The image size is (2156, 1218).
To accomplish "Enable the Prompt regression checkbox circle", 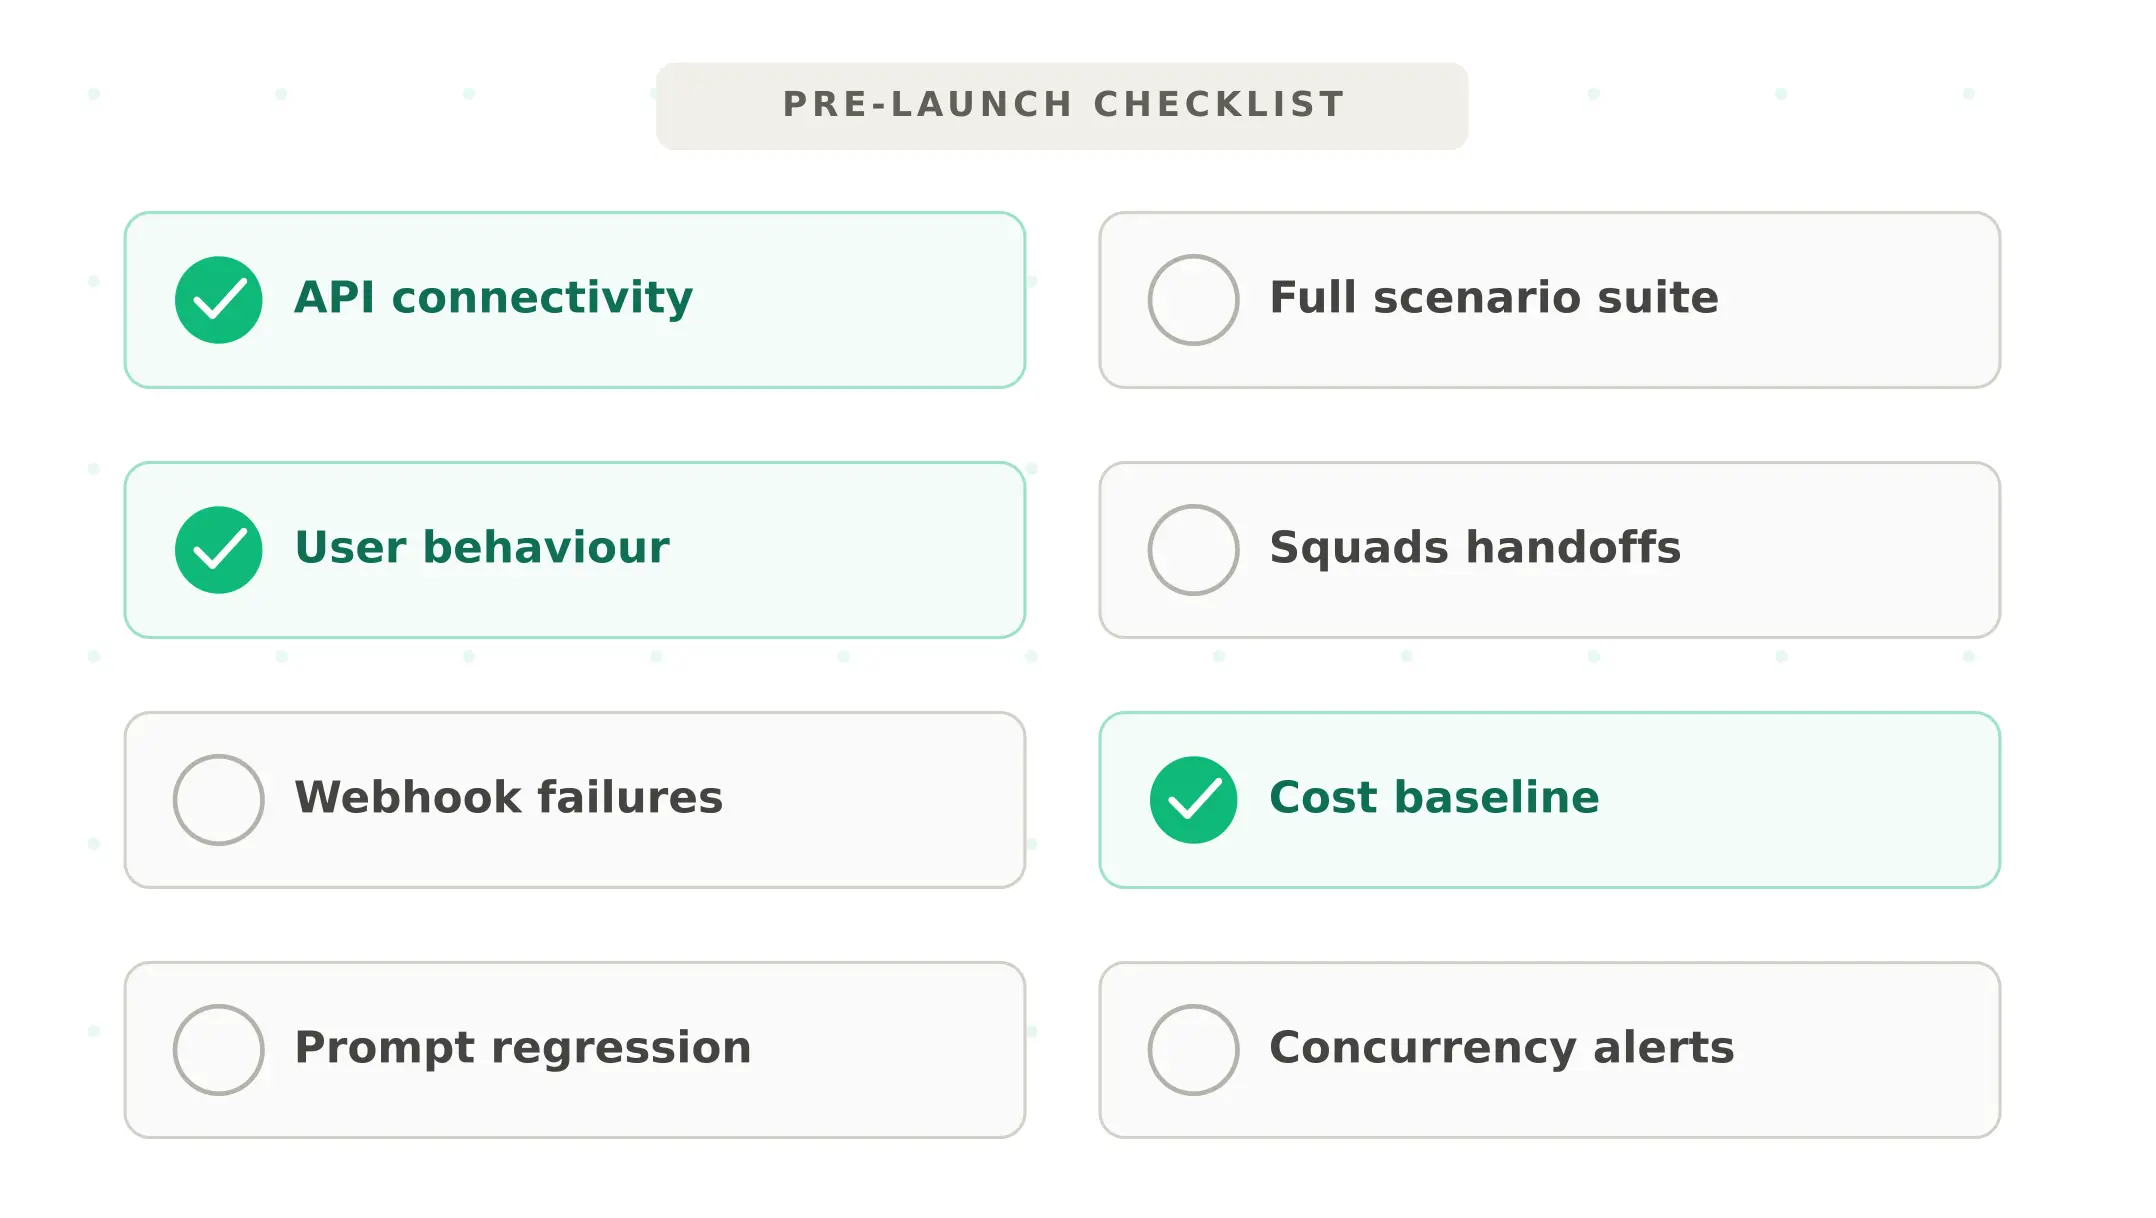I will [218, 1050].
